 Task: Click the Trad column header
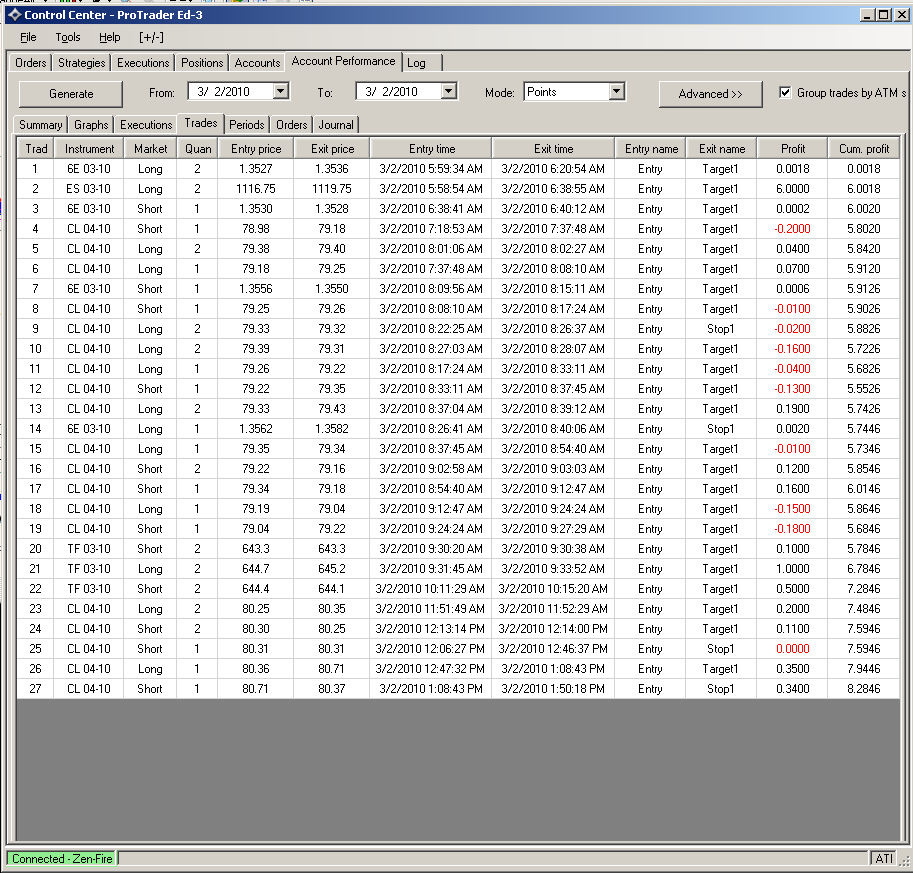[36, 149]
